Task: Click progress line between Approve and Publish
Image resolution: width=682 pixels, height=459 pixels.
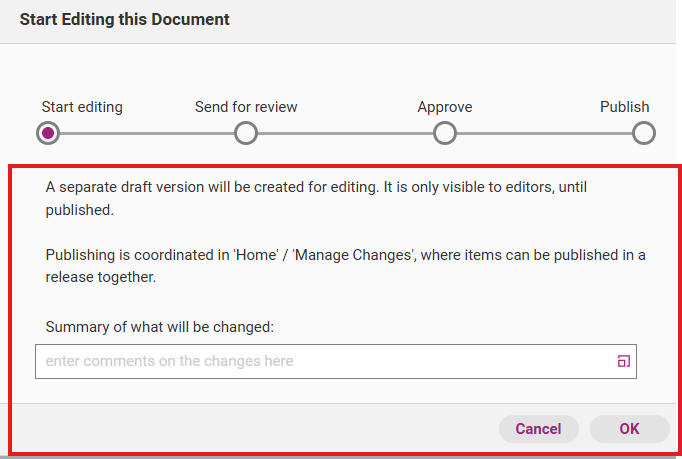Action: (545, 133)
